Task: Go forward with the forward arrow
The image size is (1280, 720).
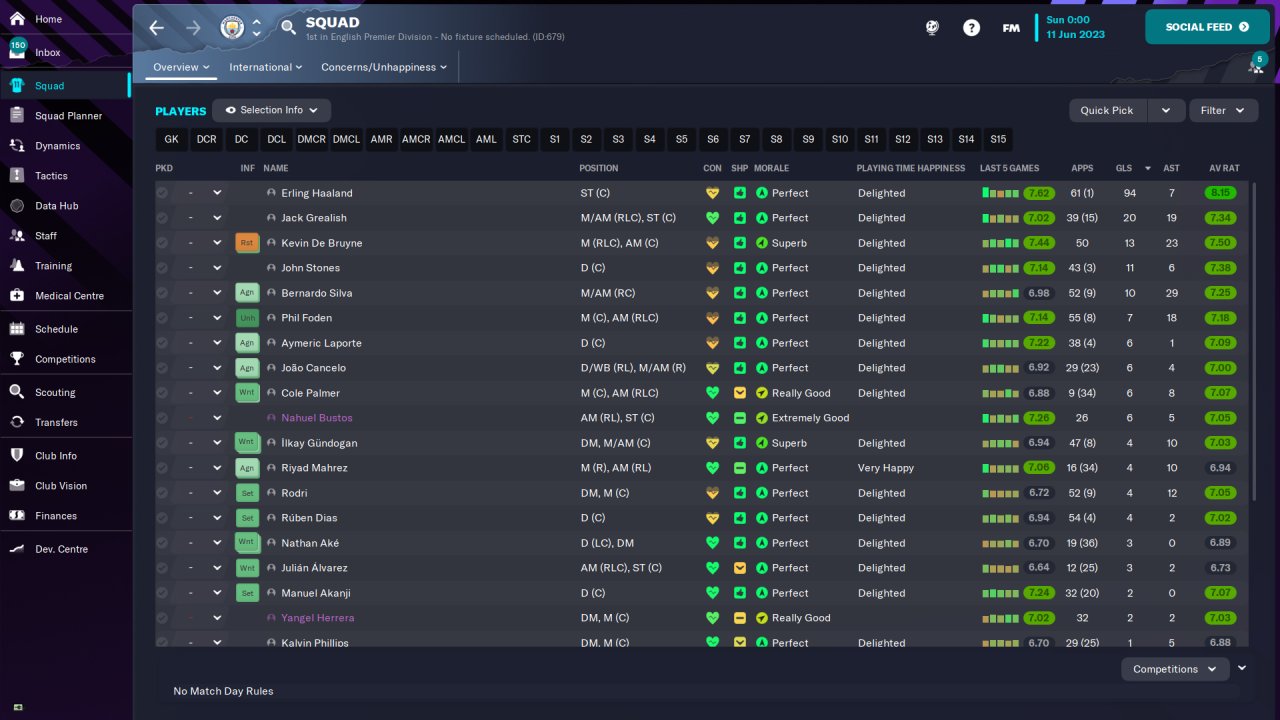Action: 193,28
